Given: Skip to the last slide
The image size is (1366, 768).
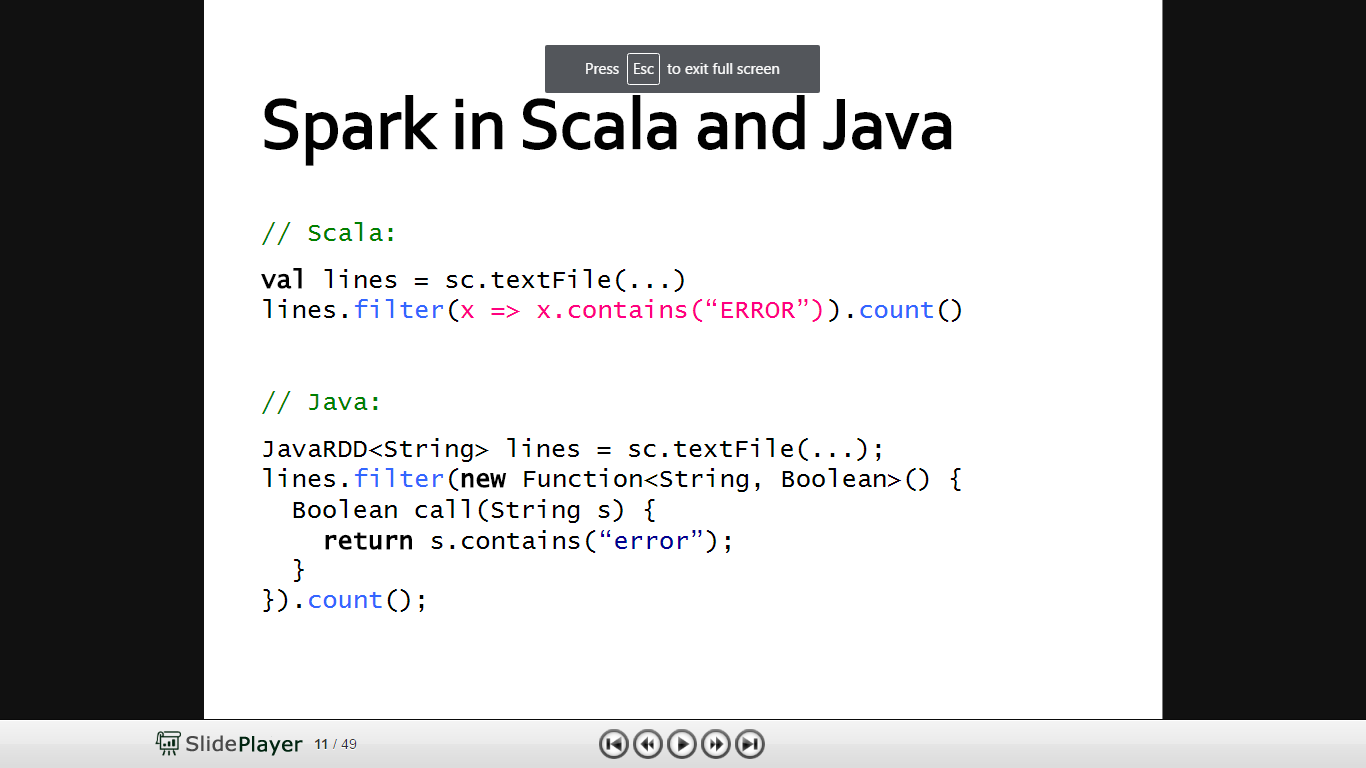Looking at the screenshot, I should [x=748, y=744].
